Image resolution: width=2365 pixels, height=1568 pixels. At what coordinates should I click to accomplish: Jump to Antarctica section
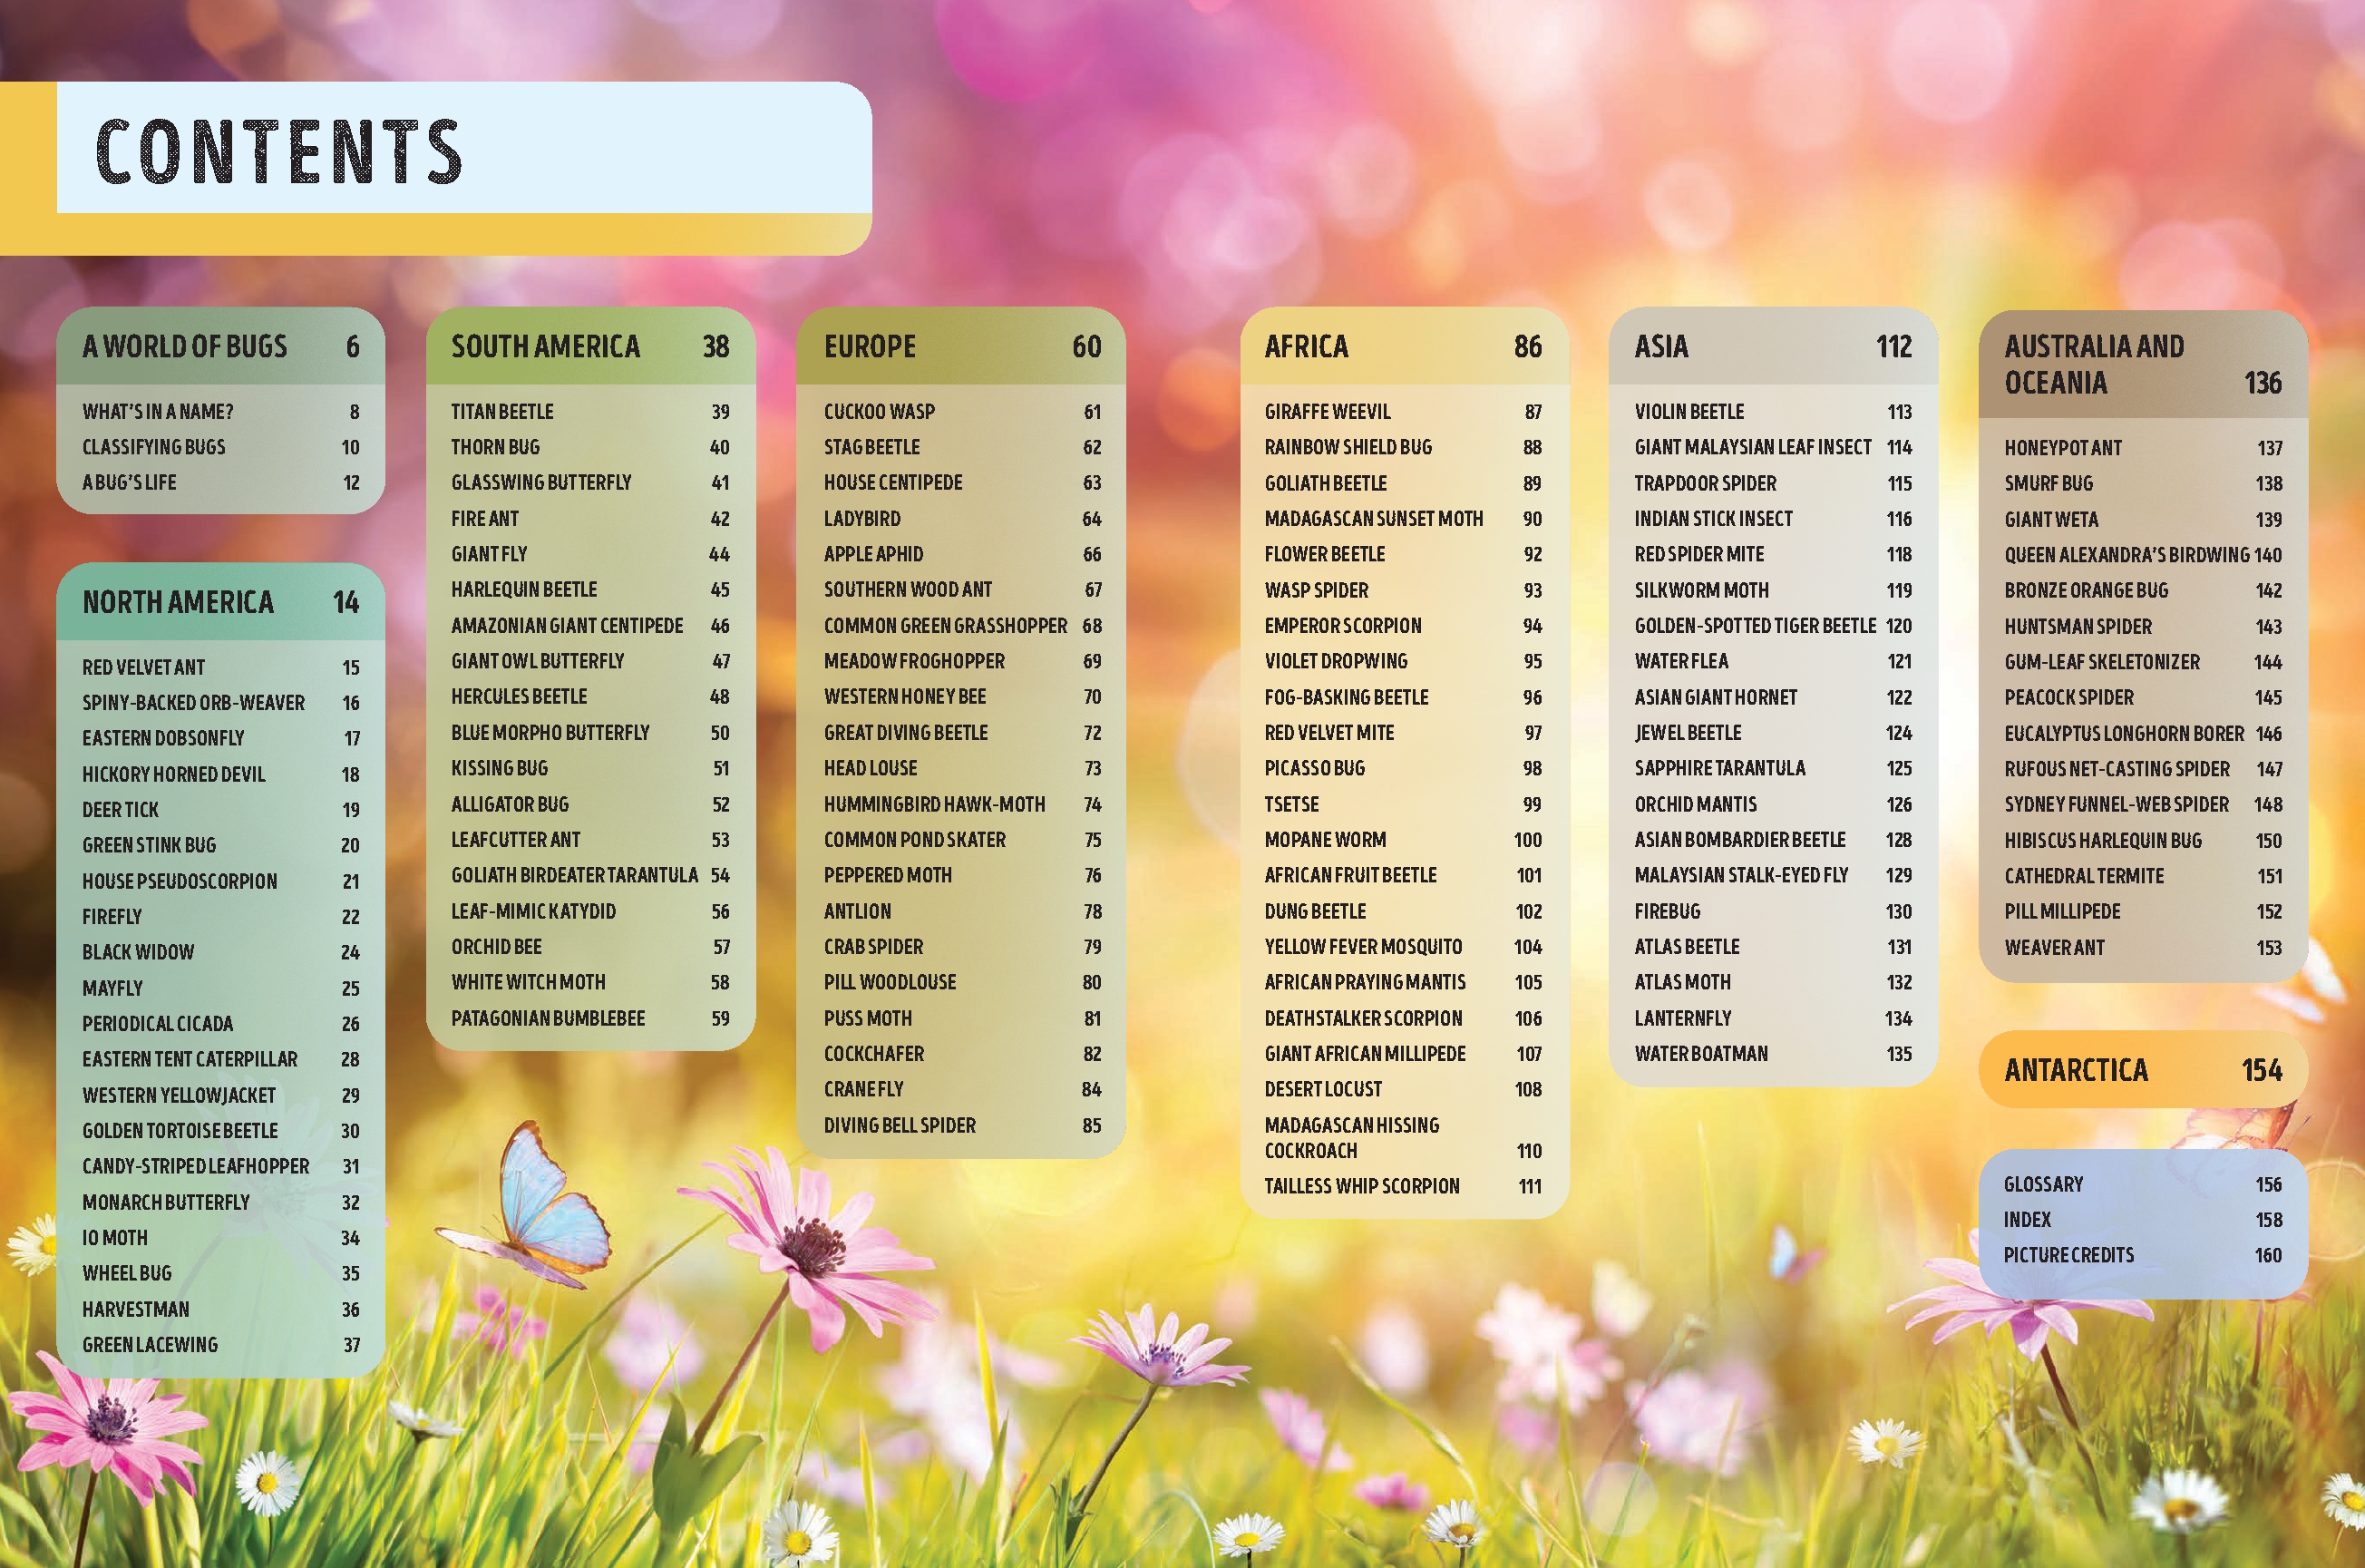(x=2076, y=1070)
